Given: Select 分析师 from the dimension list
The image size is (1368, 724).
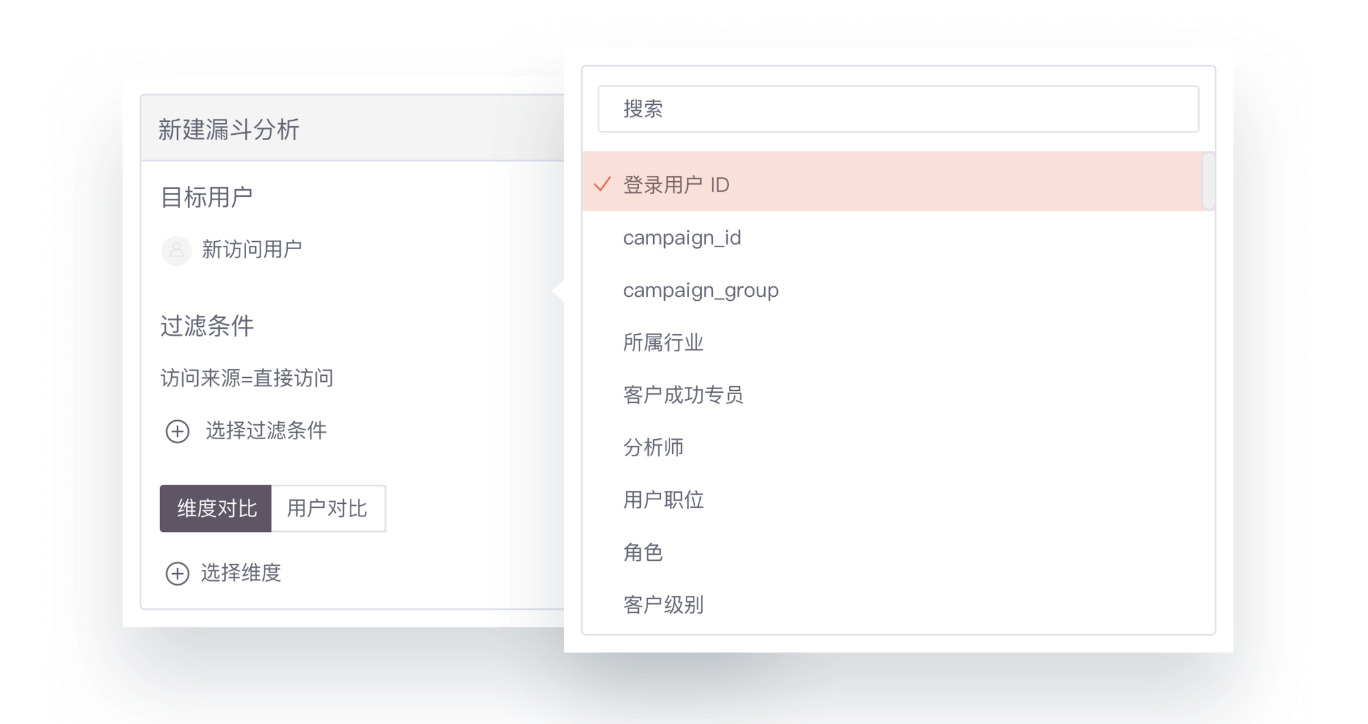Looking at the screenshot, I should tap(653, 447).
